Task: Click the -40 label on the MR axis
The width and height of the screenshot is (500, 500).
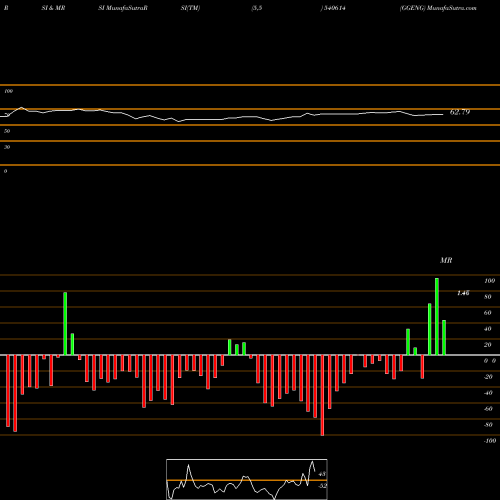Action: (488, 393)
